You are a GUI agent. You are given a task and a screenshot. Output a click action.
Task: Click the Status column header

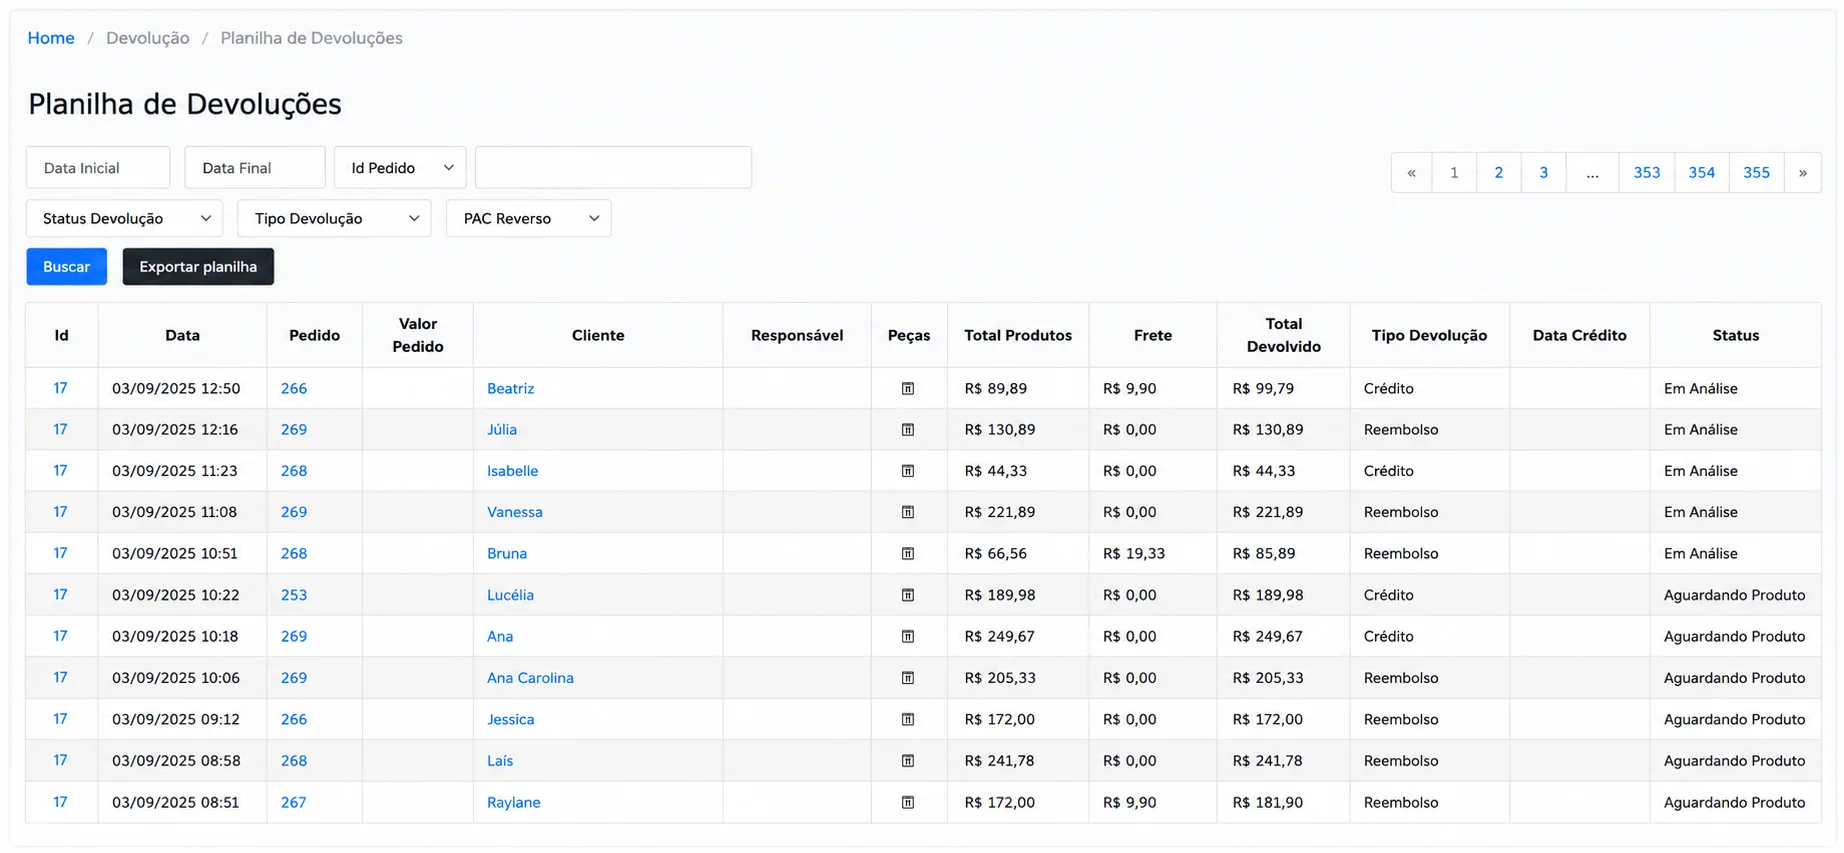[1736, 335]
